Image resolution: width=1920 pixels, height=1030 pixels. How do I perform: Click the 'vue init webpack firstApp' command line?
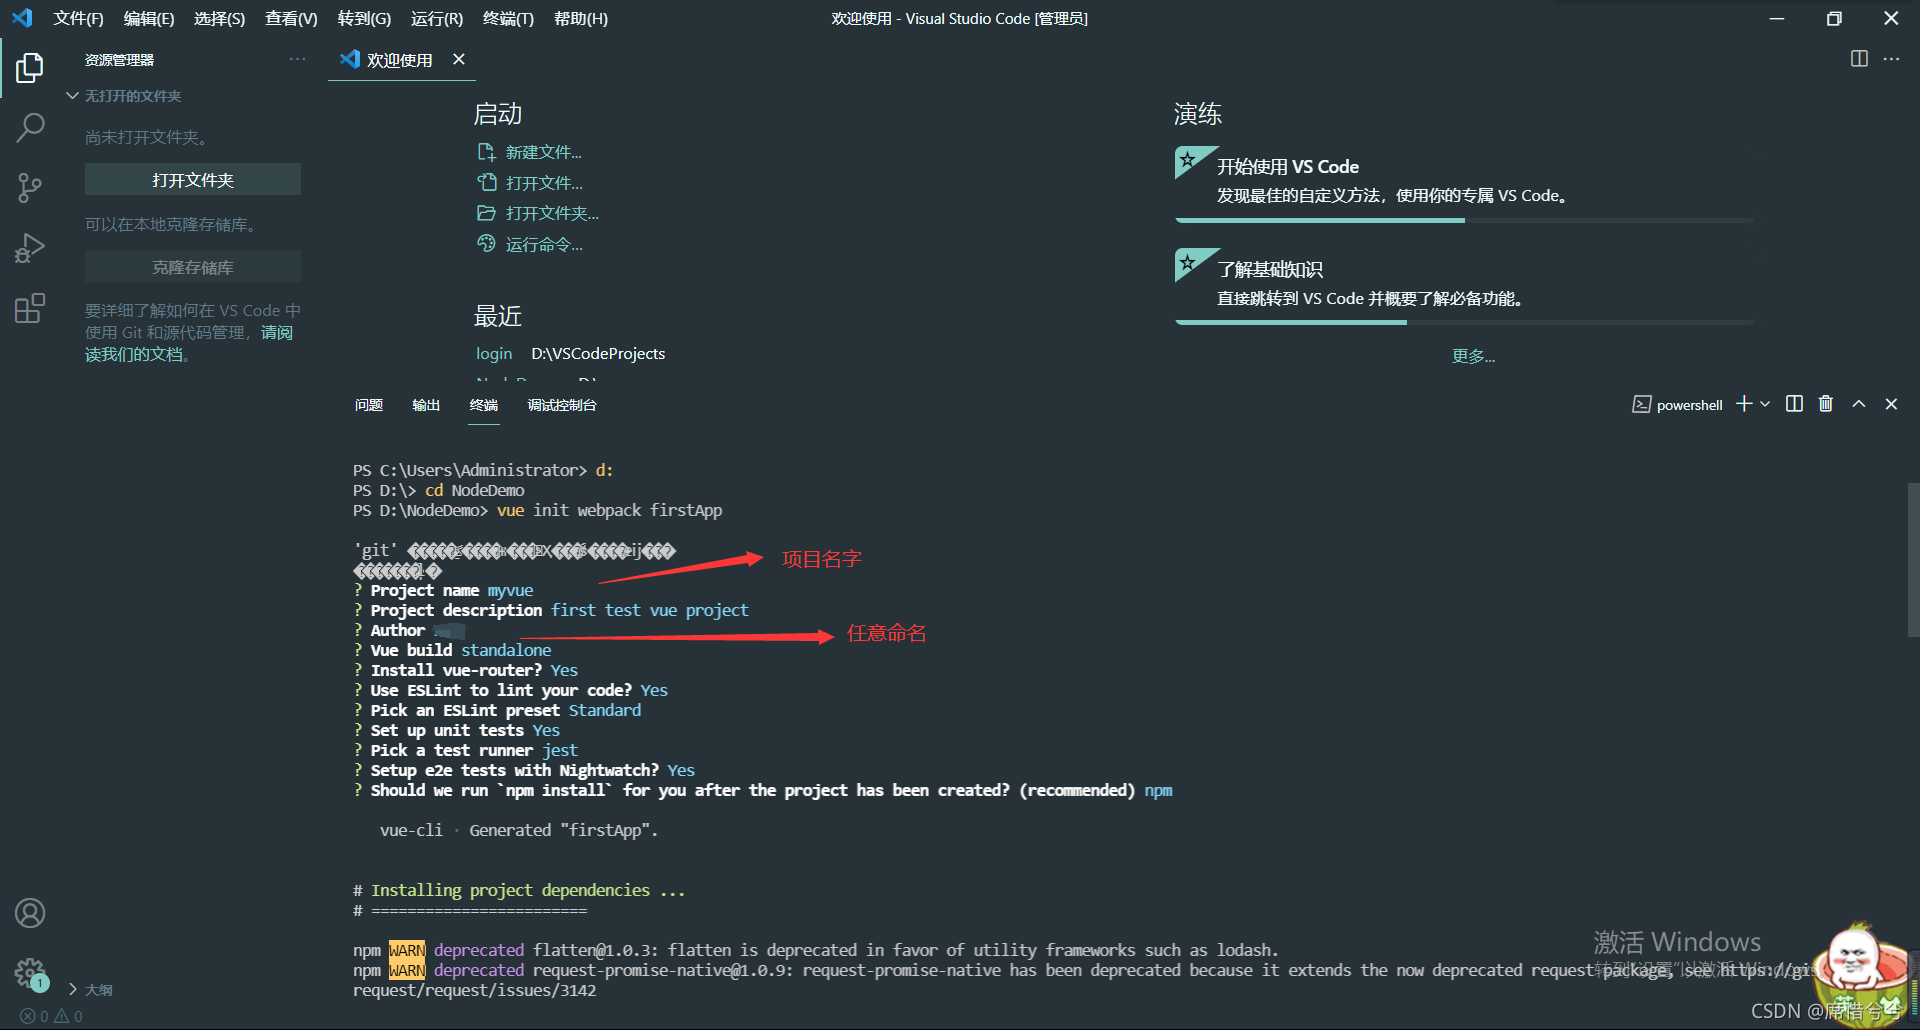tap(538, 510)
